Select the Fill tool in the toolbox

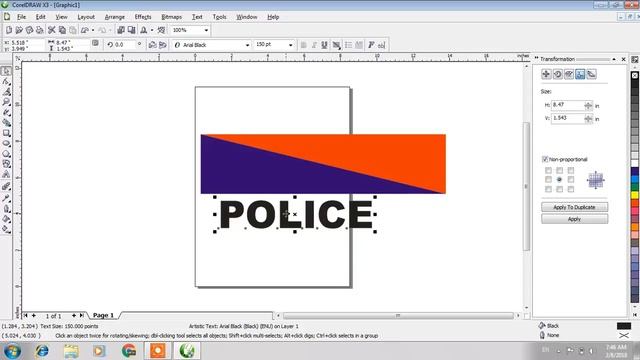[x=6, y=219]
